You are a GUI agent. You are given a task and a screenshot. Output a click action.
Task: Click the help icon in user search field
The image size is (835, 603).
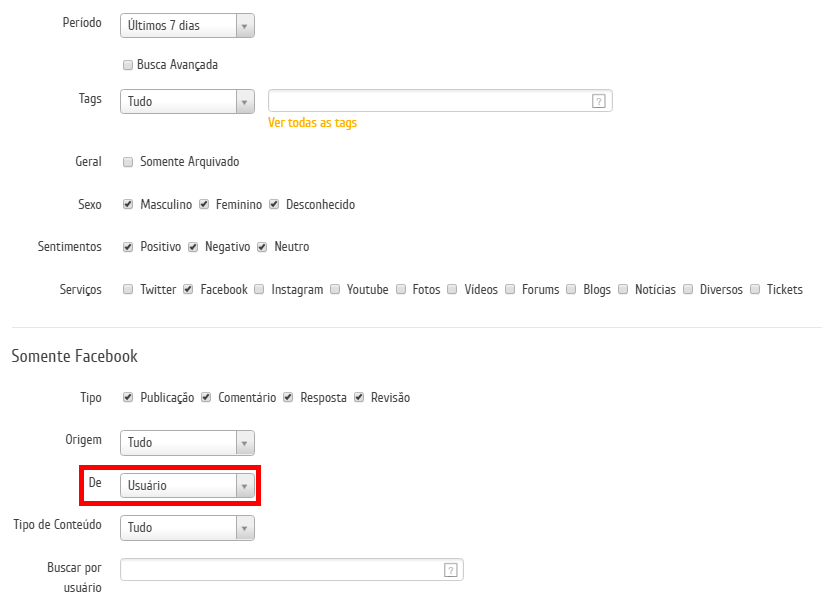(x=451, y=570)
